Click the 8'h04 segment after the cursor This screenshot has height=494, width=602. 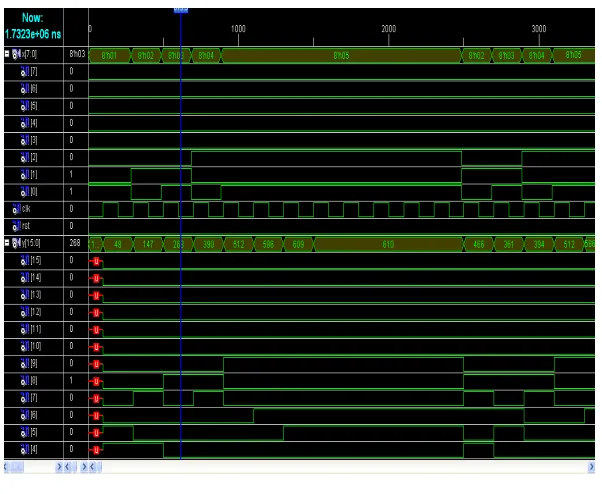(206, 56)
